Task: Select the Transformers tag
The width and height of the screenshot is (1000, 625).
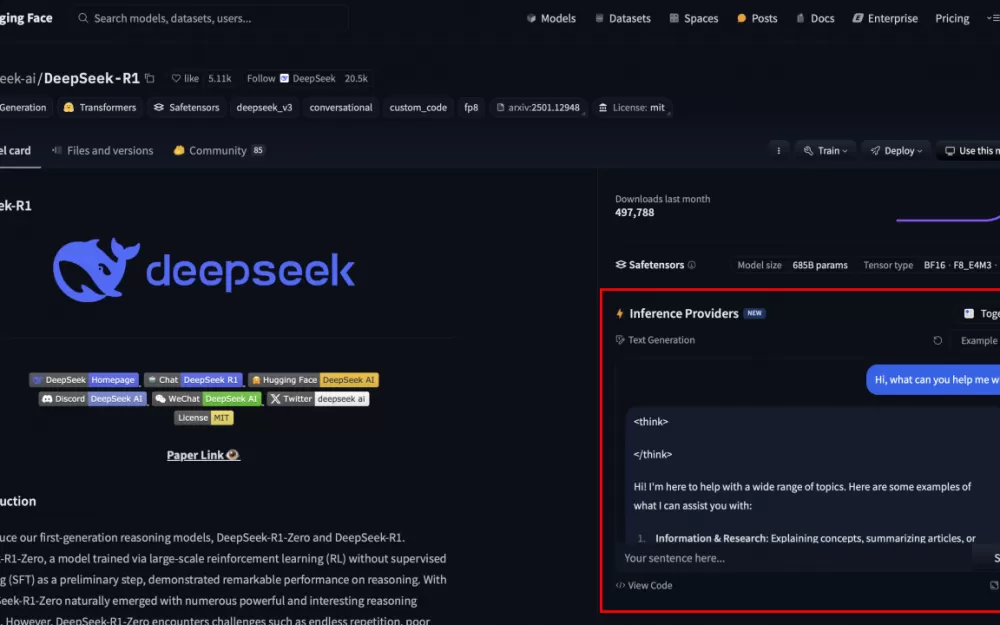Action: click(x=99, y=107)
